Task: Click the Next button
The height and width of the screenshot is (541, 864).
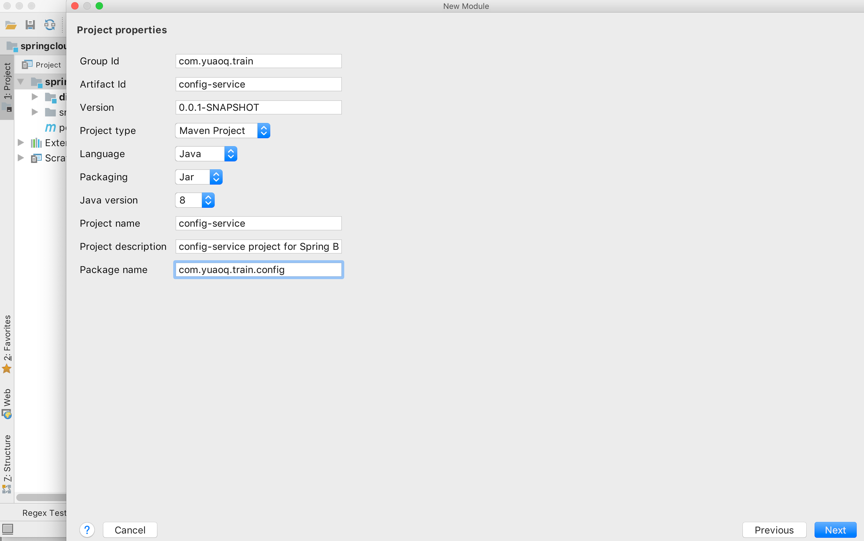Action: pyautogui.click(x=835, y=530)
